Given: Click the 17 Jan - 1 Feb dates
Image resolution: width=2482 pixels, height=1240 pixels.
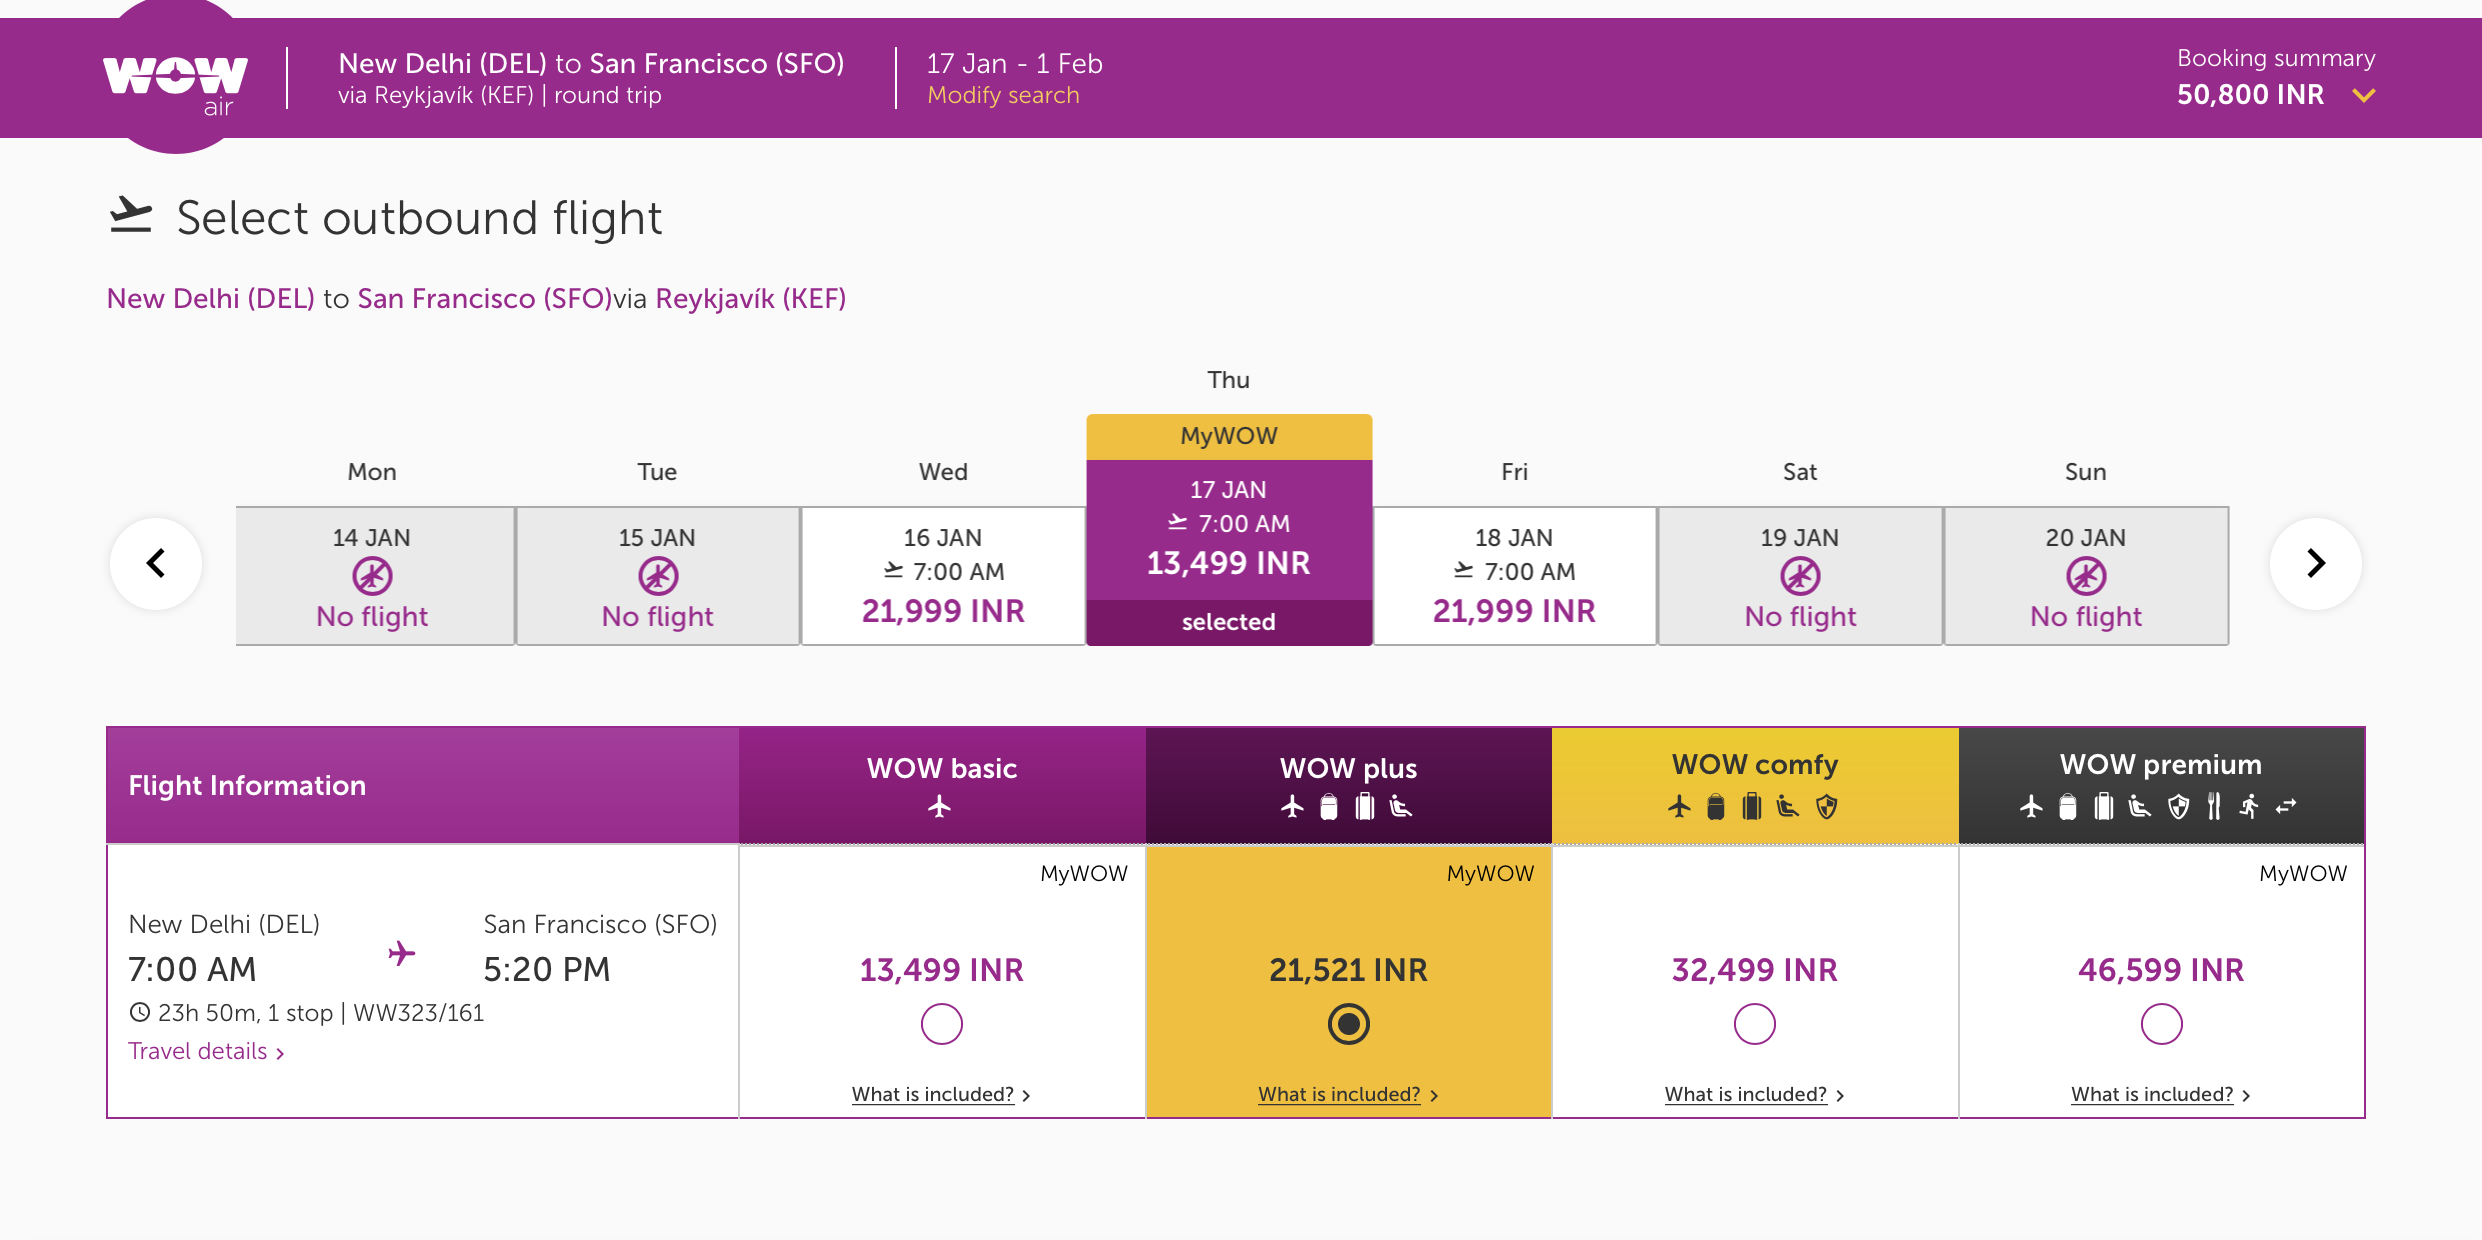Looking at the screenshot, I should pyautogui.click(x=1014, y=63).
